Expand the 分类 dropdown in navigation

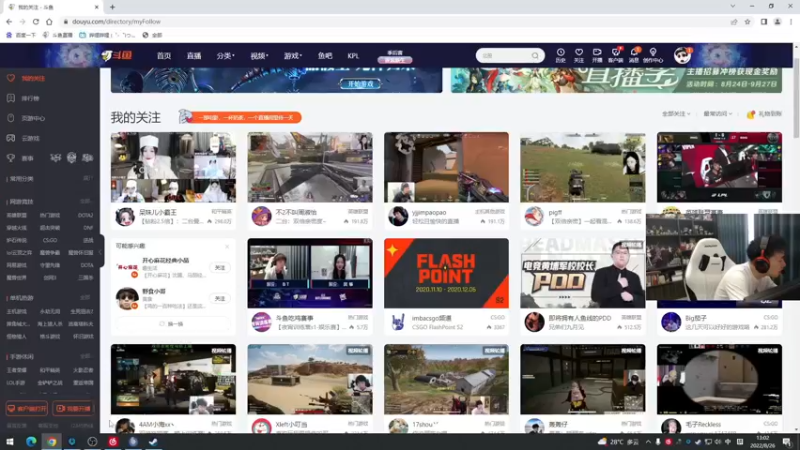click(x=225, y=56)
